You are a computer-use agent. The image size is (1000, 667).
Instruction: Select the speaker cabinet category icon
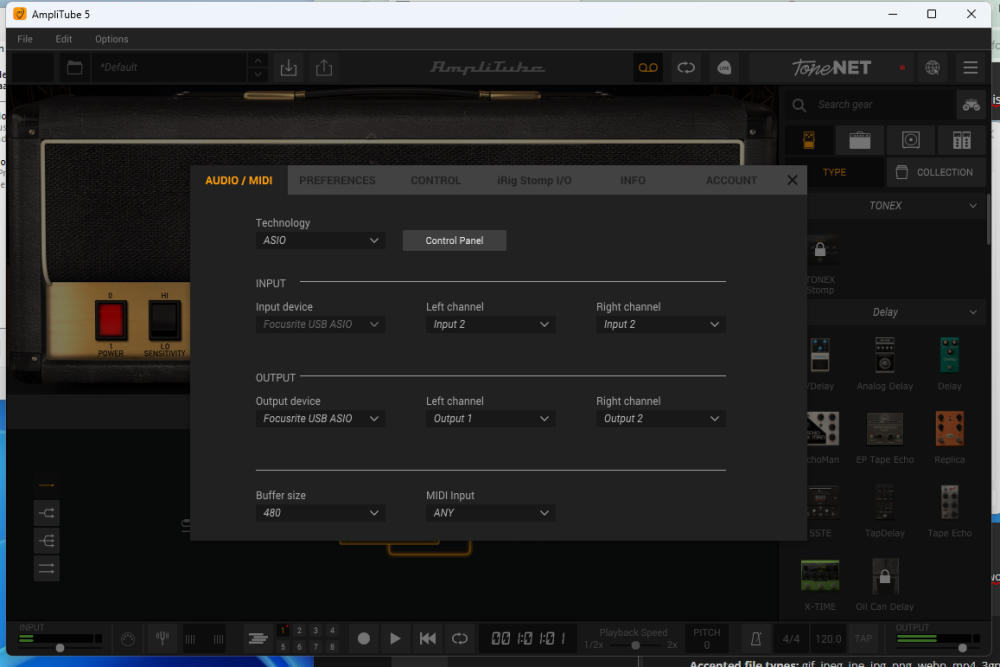pyautogui.click(x=911, y=139)
